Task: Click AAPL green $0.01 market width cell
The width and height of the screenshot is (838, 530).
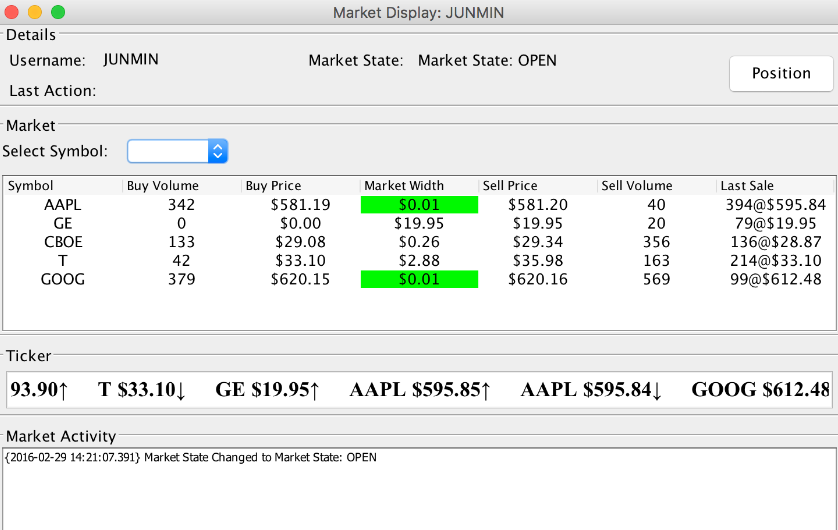Action: point(419,205)
